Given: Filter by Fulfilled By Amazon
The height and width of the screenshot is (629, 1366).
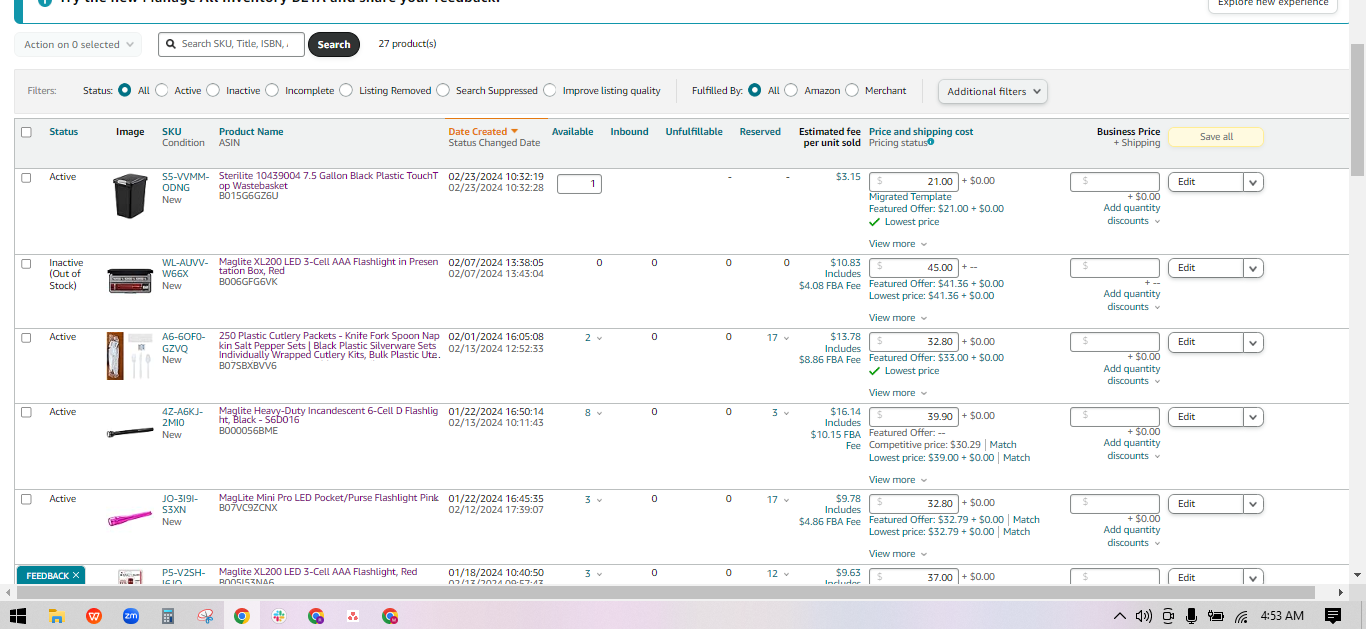Looking at the screenshot, I should coord(792,90).
